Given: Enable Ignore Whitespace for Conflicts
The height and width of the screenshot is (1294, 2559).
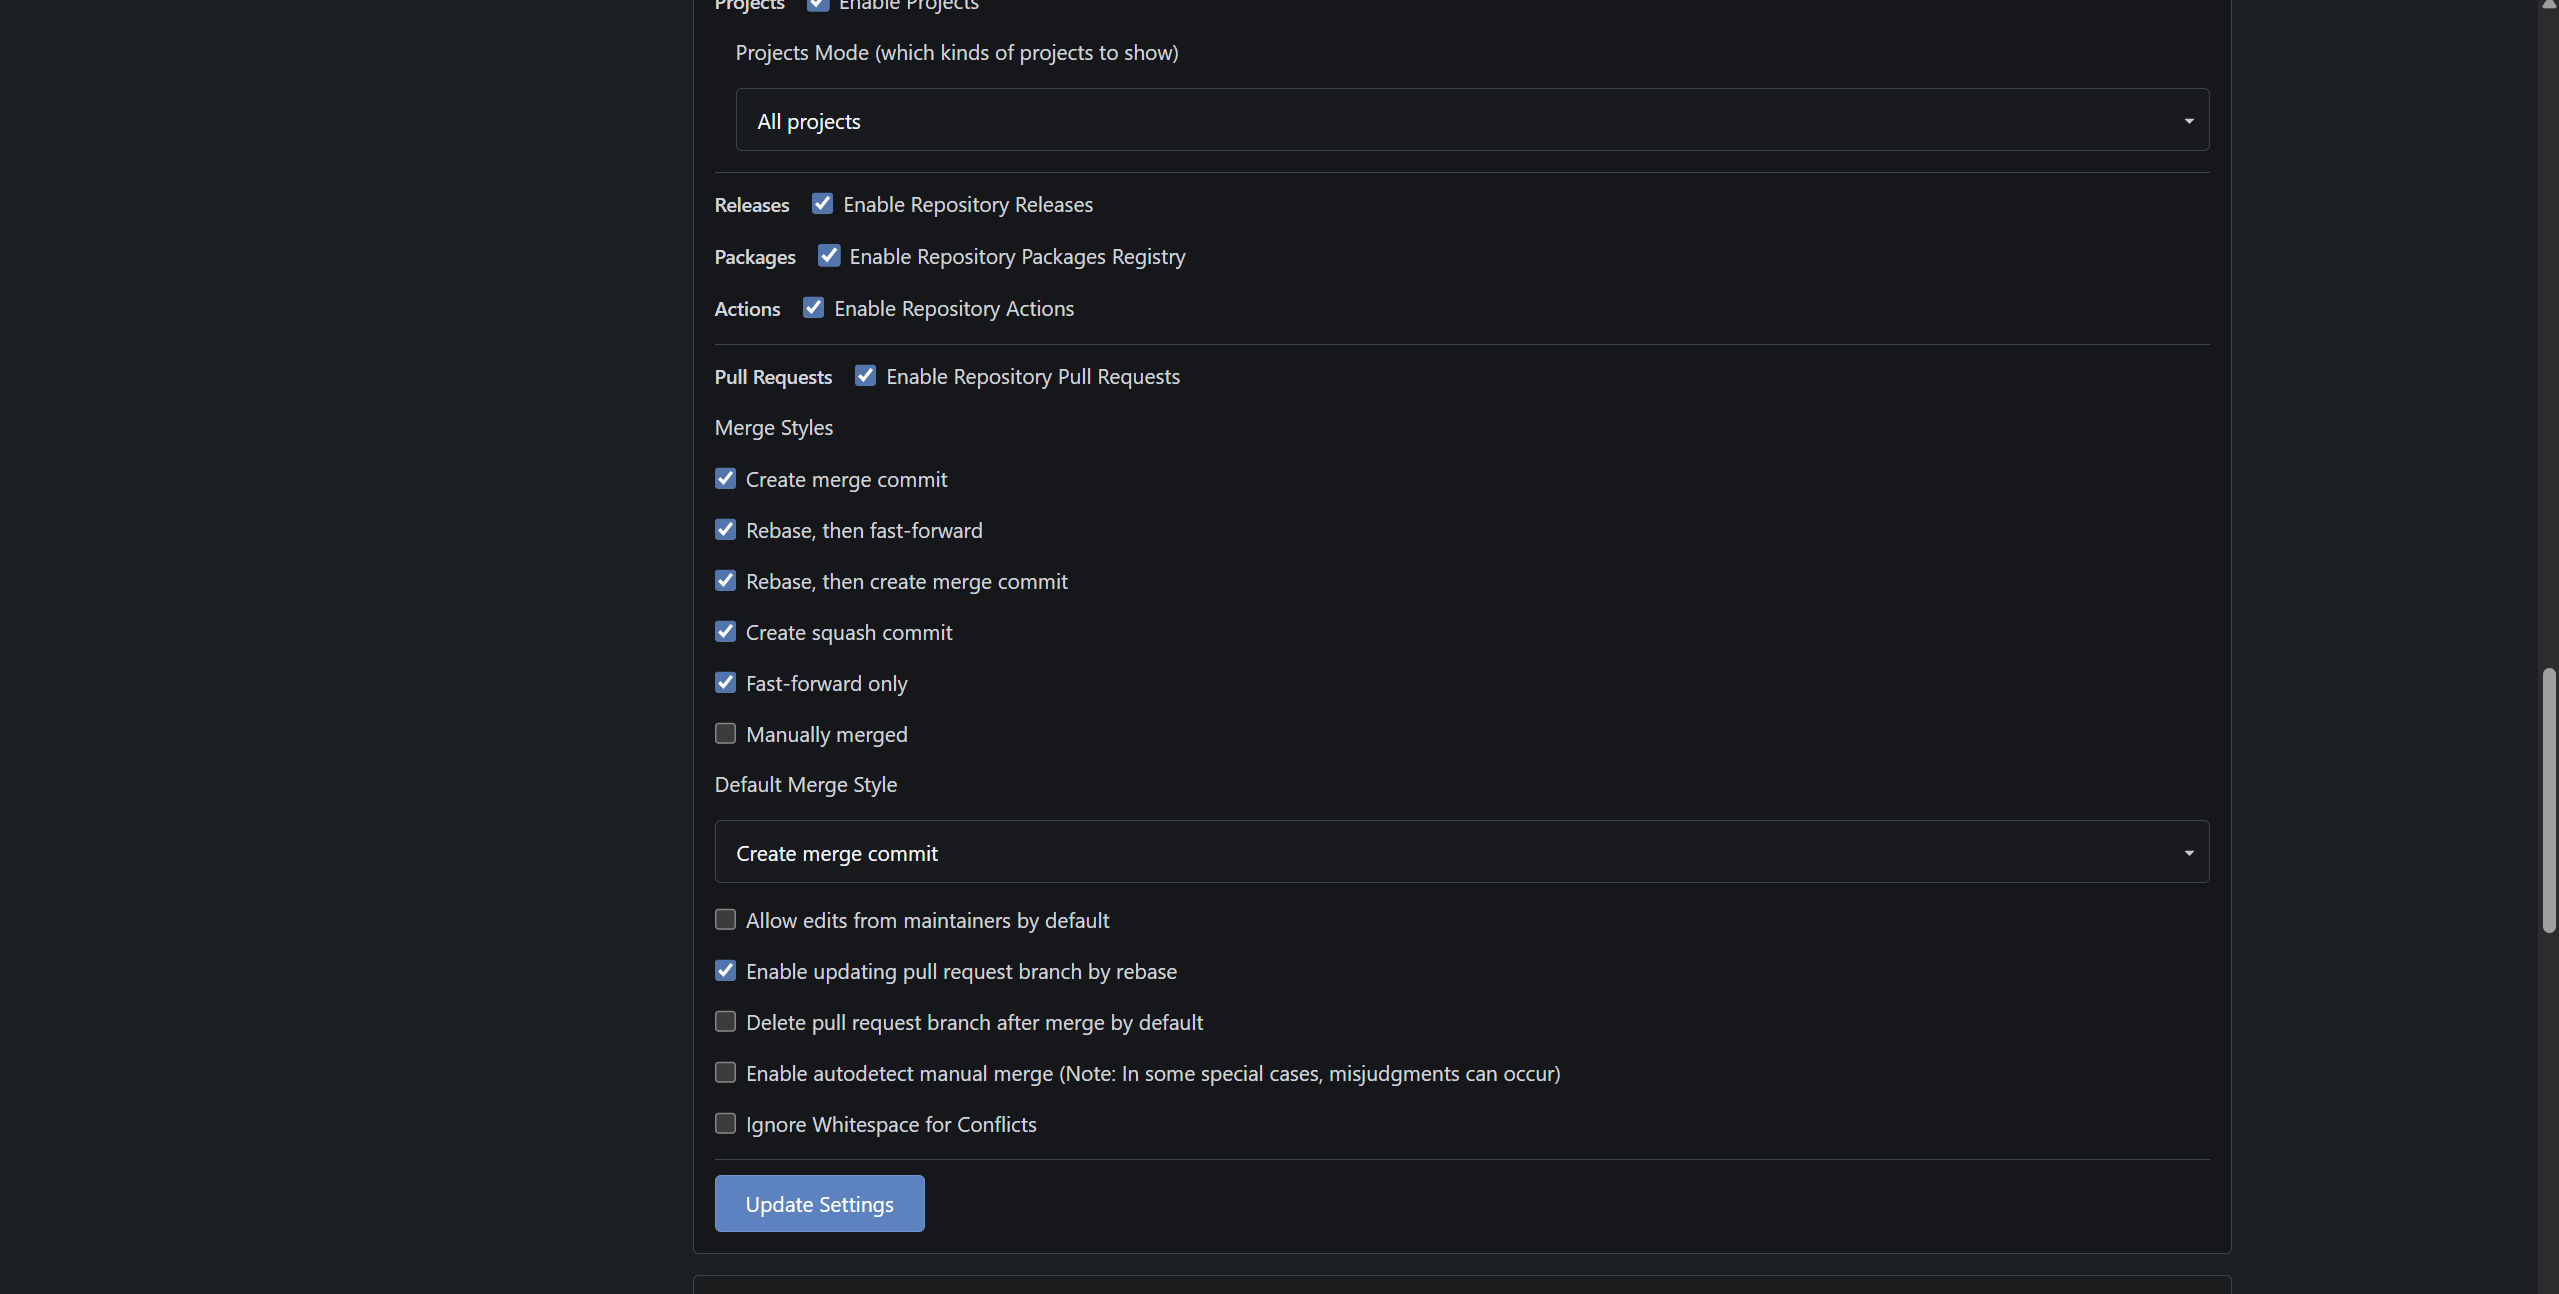Looking at the screenshot, I should [x=725, y=1124].
